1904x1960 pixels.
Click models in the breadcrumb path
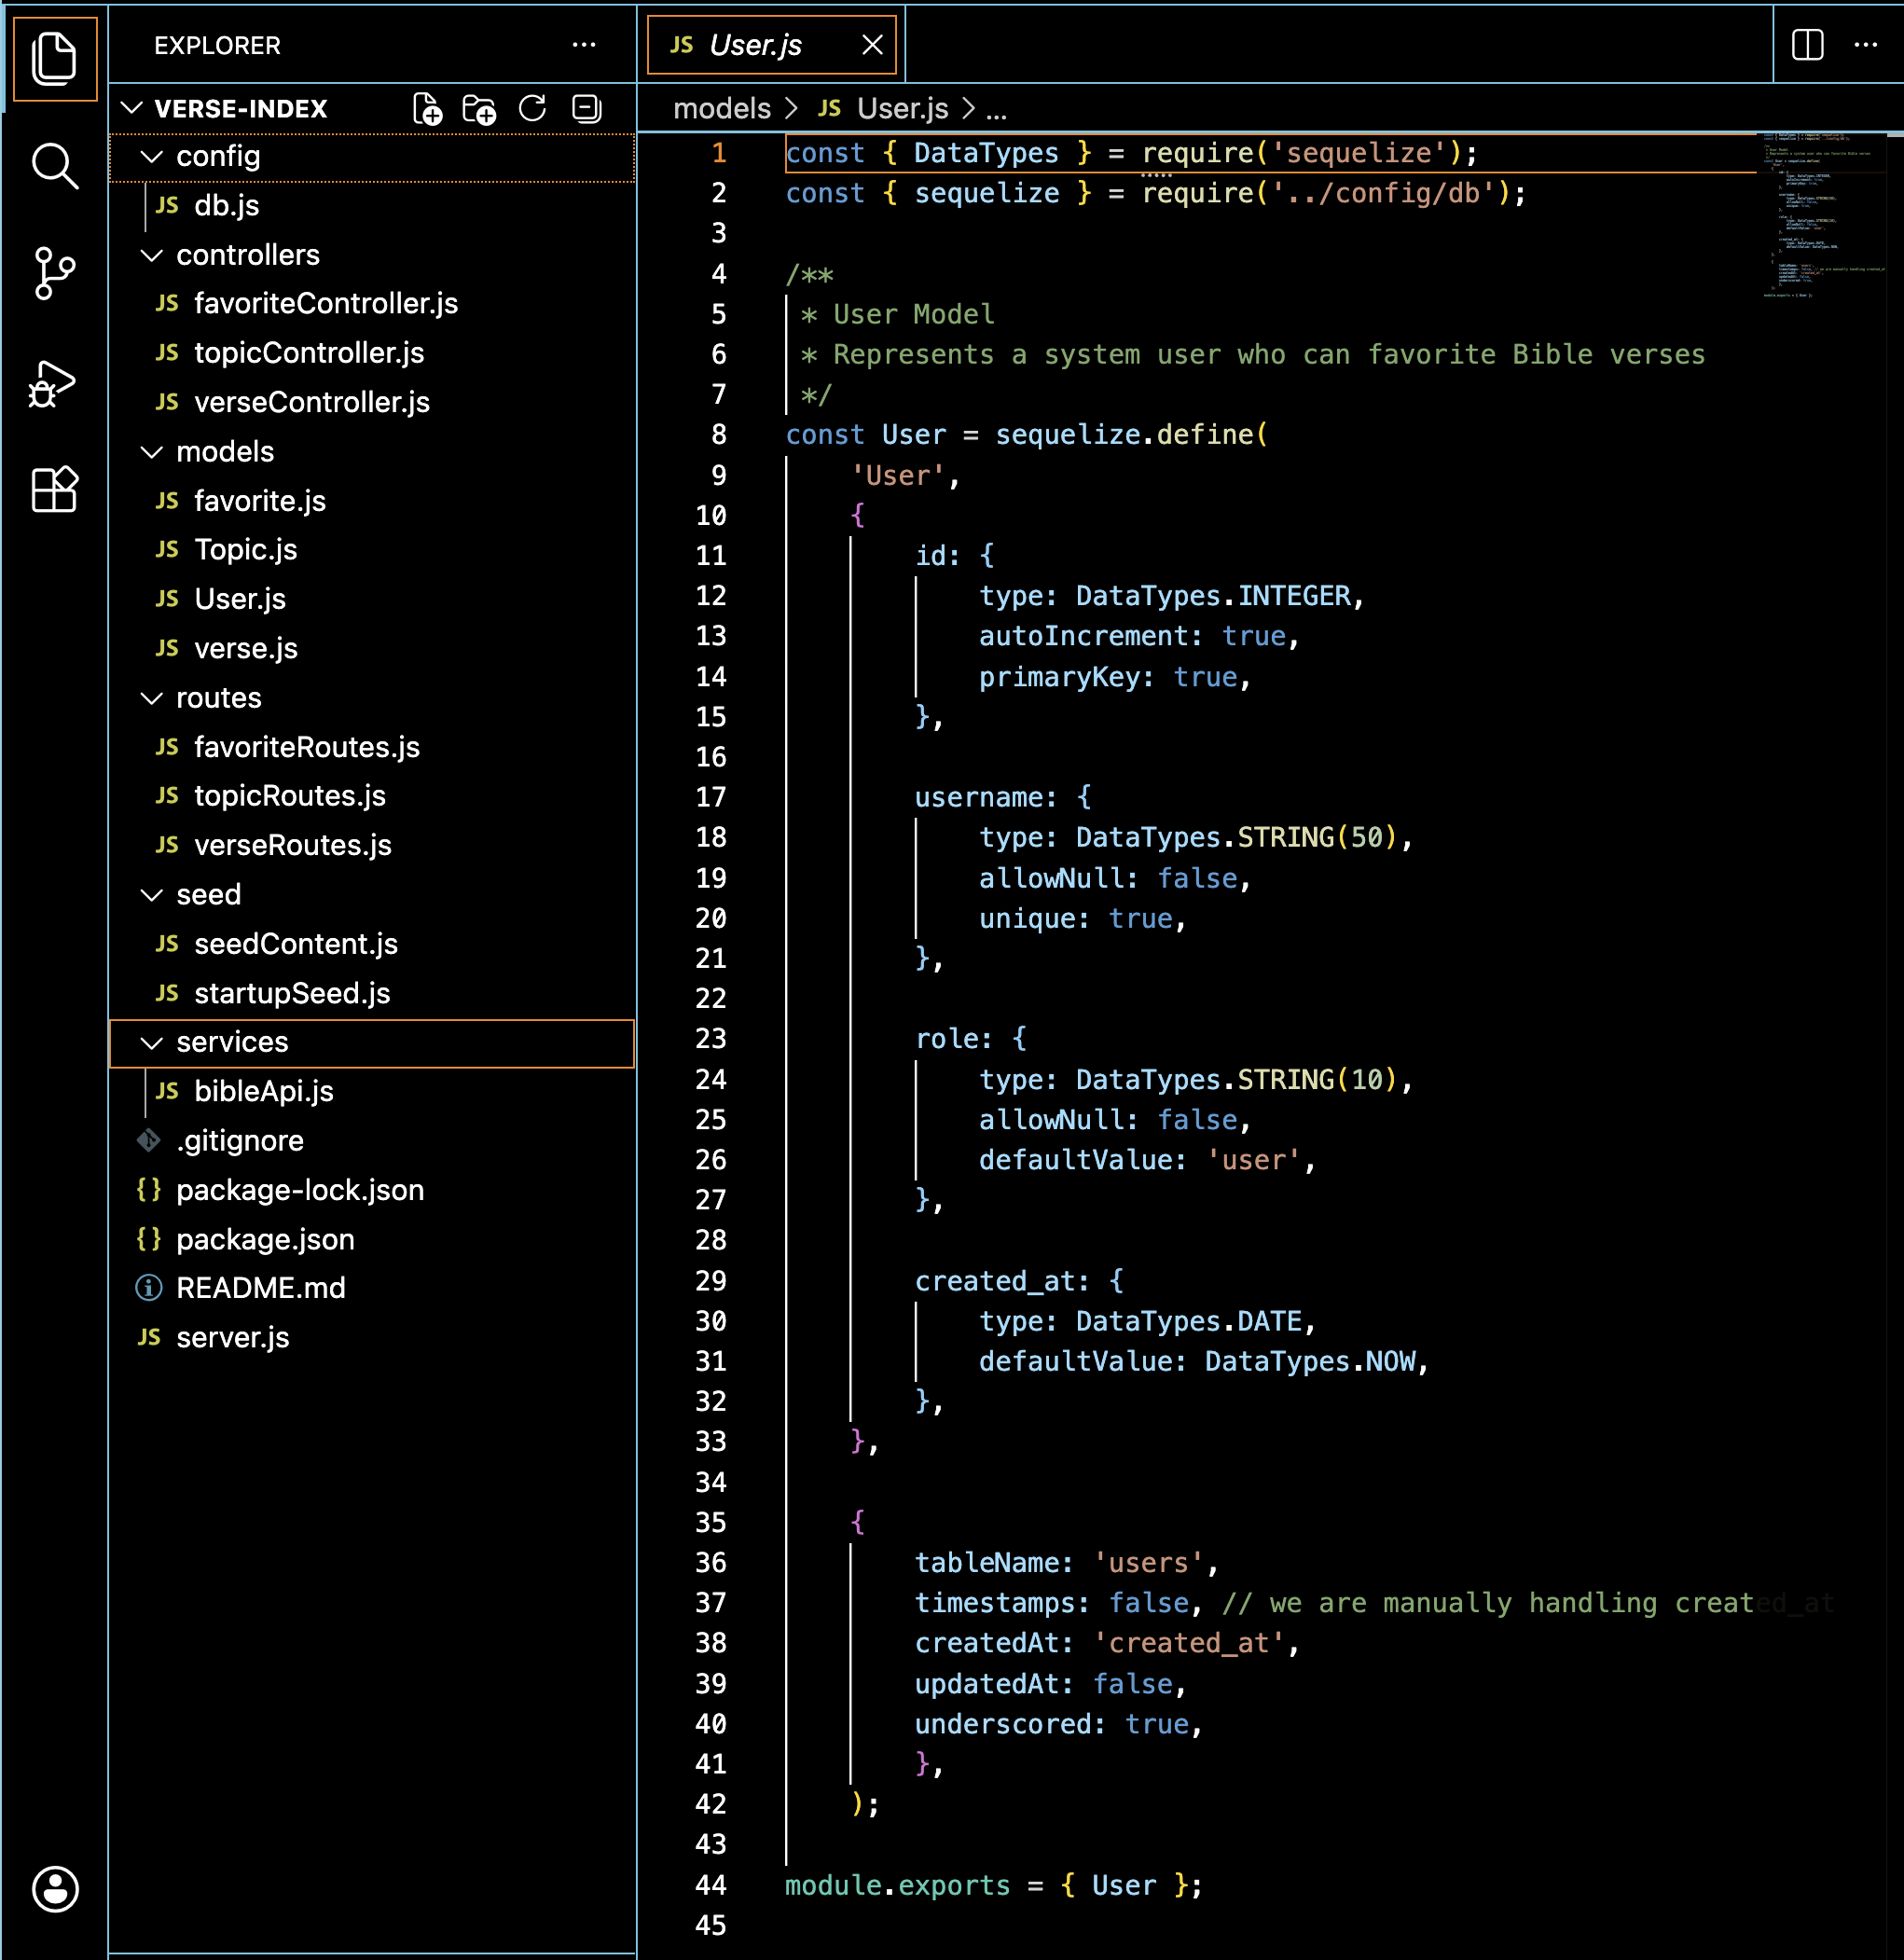pos(721,108)
